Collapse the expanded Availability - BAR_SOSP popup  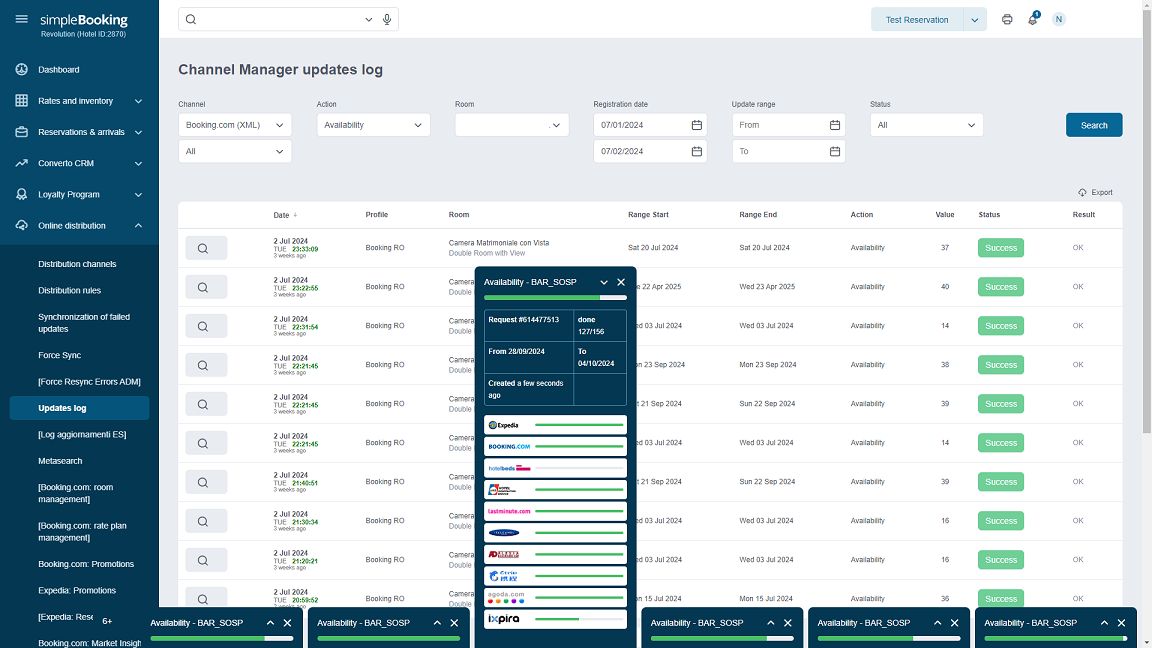(x=604, y=282)
